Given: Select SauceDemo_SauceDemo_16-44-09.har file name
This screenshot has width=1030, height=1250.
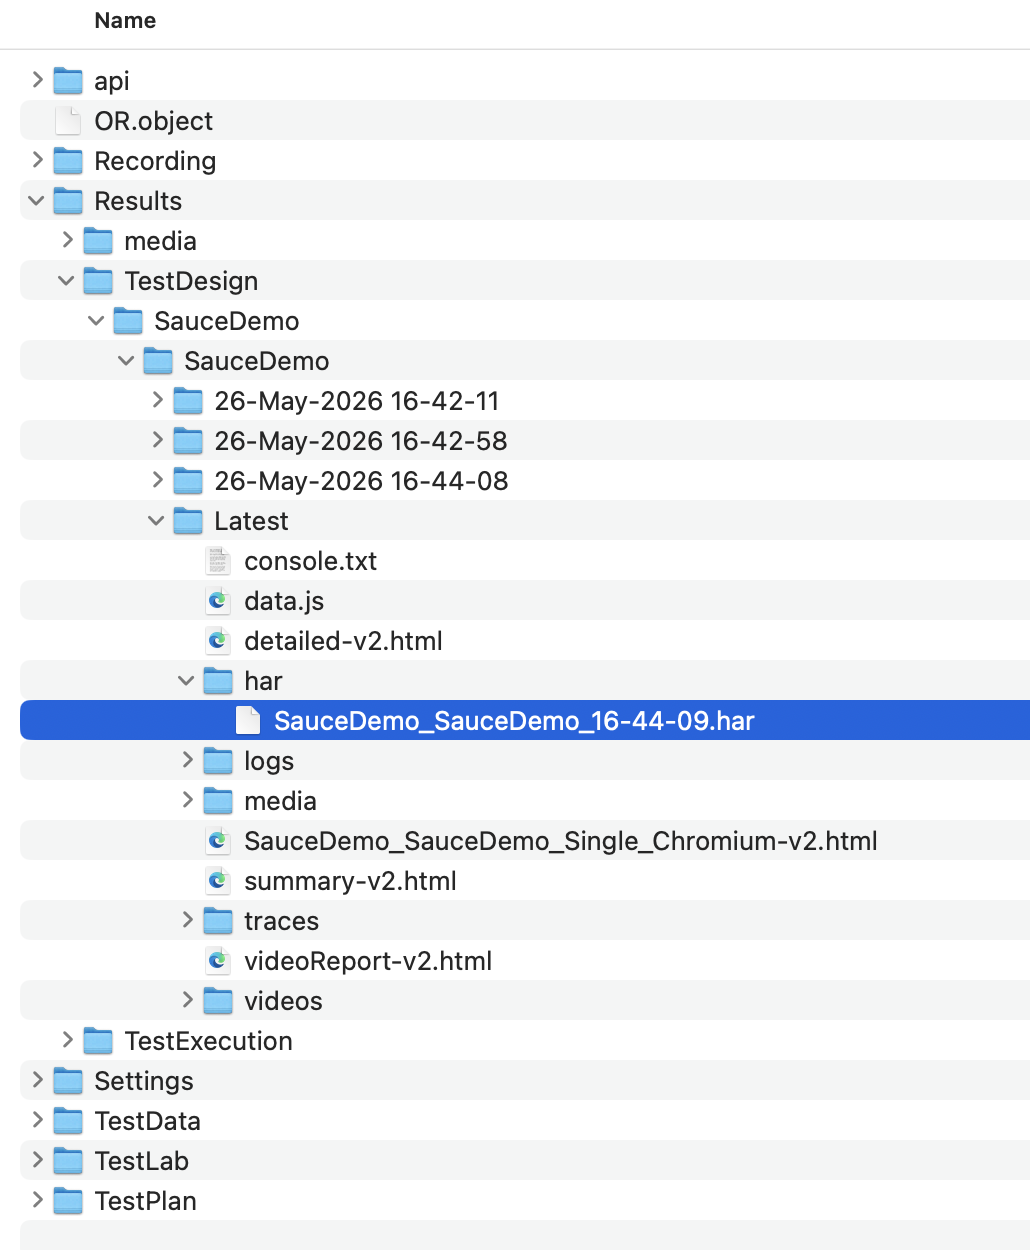Looking at the screenshot, I should pyautogui.click(x=514, y=721).
